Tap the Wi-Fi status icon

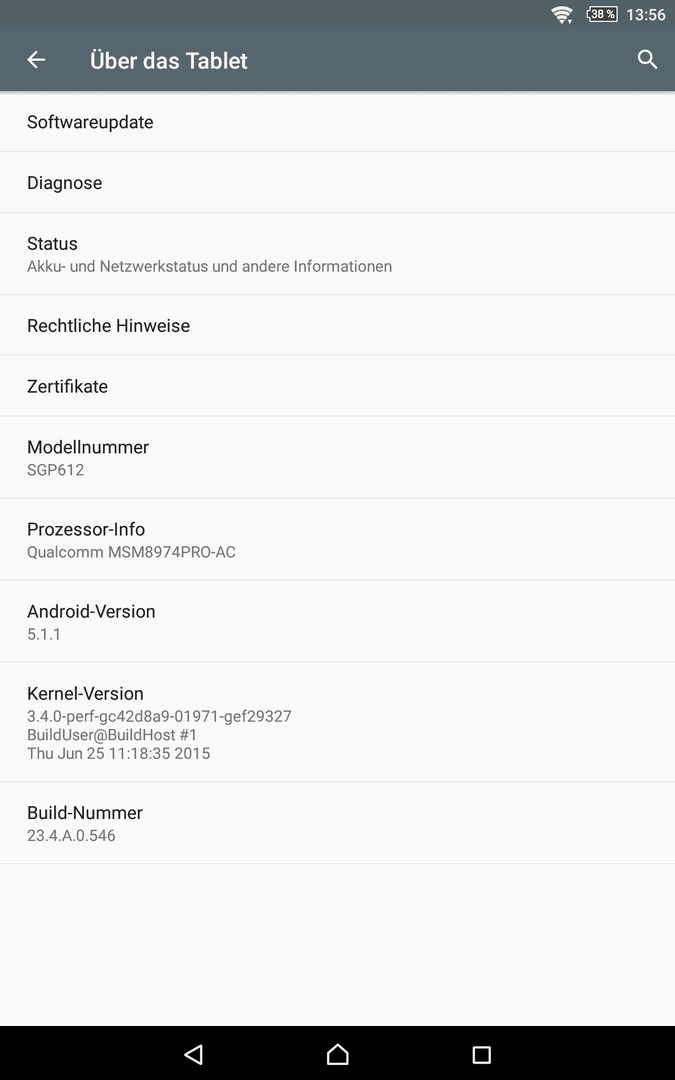click(x=562, y=14)
